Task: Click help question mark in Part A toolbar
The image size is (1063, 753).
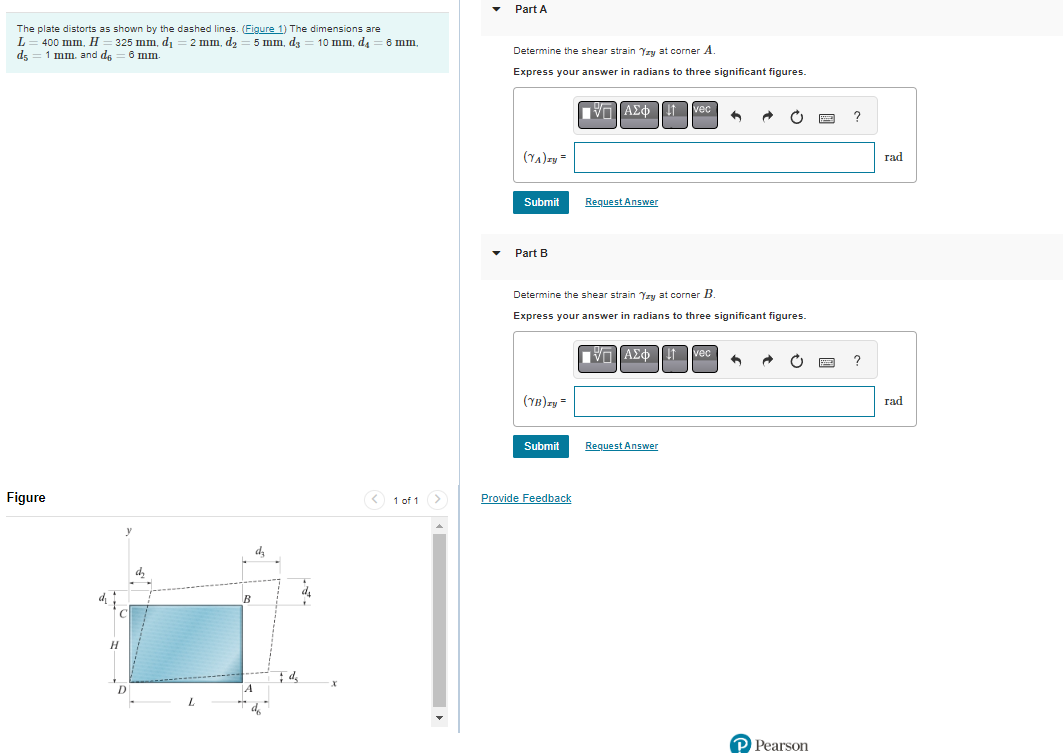Action: point(857,115)
